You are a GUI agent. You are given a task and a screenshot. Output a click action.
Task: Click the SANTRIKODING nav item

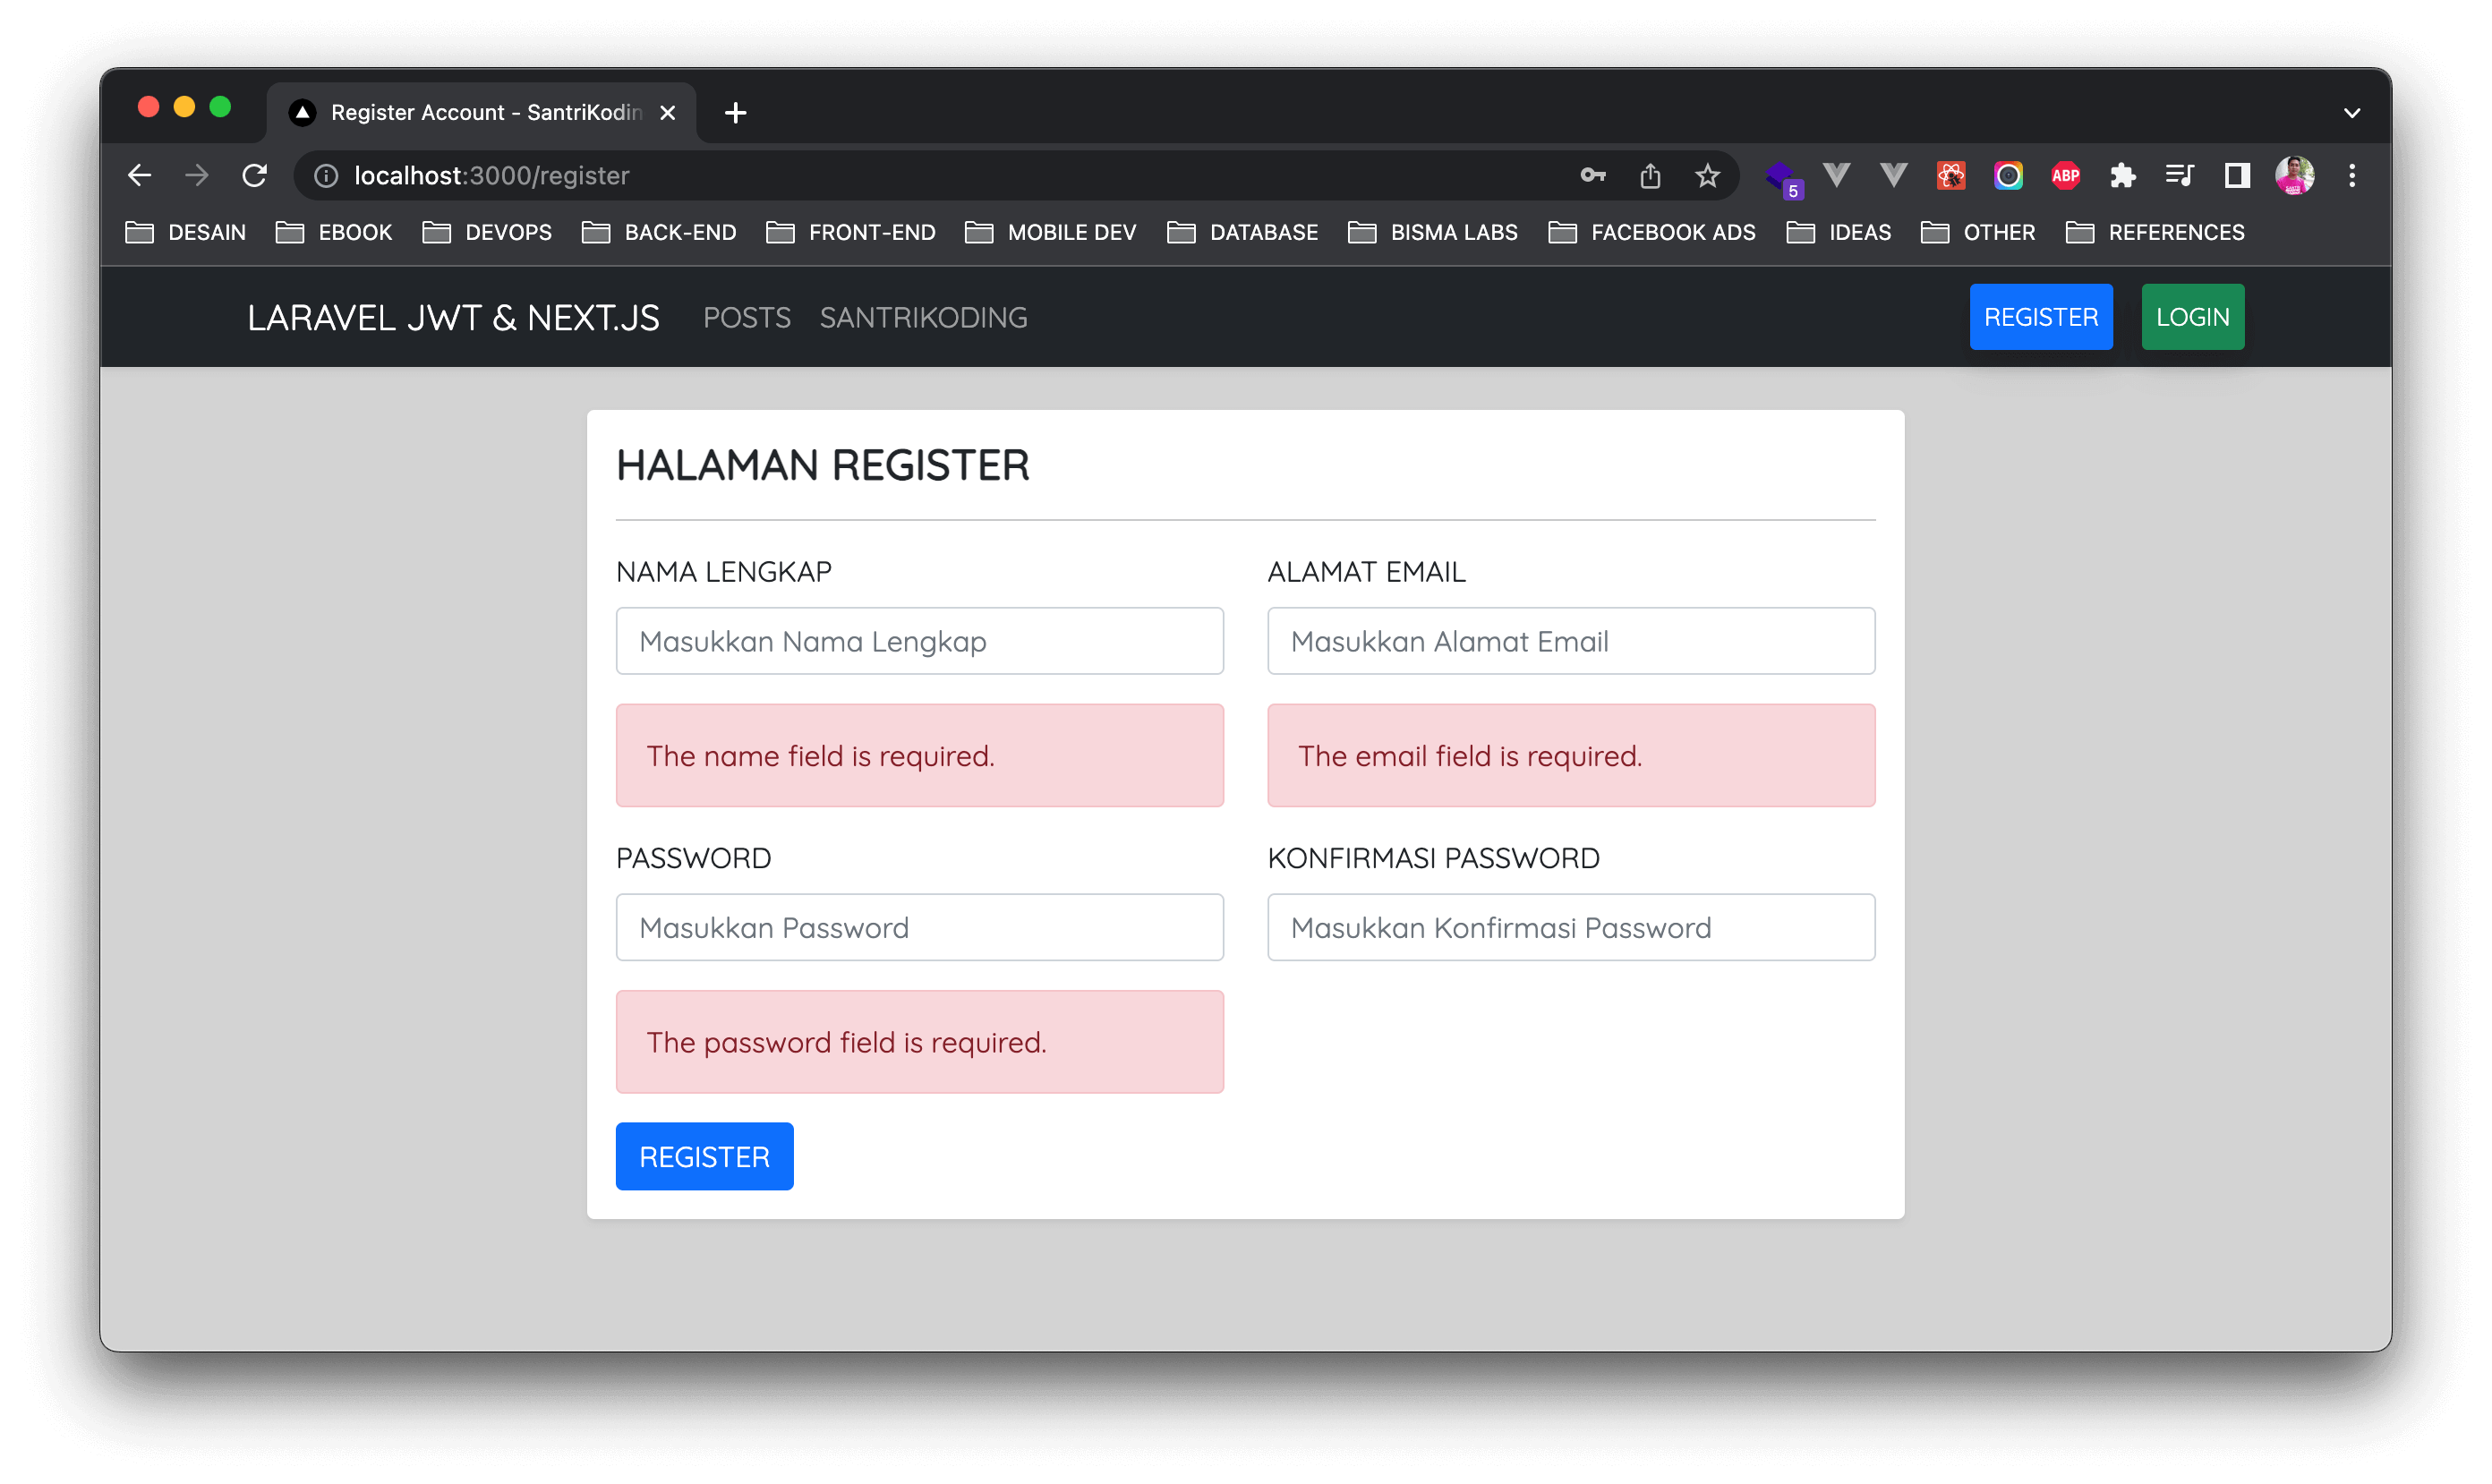pos(923,318)
